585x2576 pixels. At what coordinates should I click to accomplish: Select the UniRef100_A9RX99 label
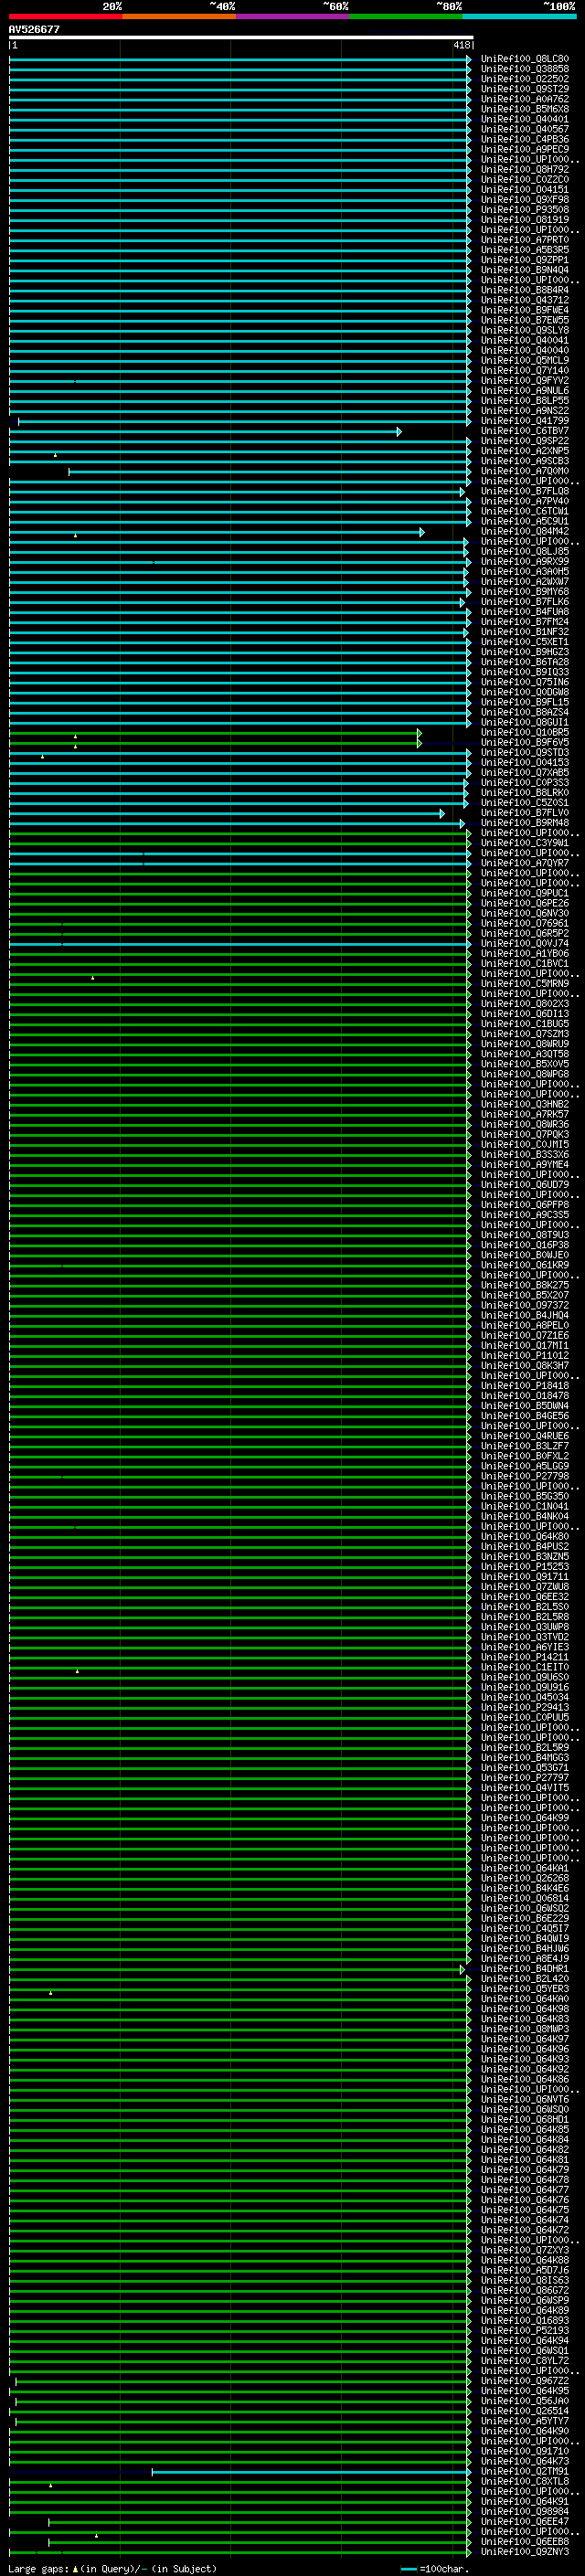tap(524, 561)
